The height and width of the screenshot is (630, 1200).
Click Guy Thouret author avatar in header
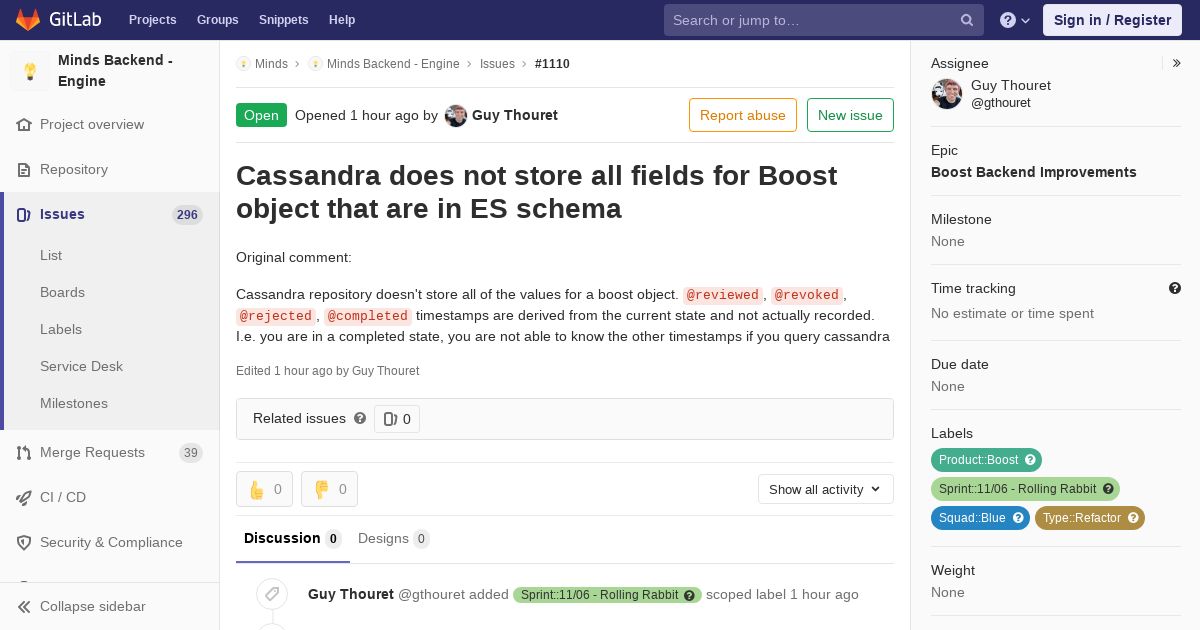click(456, 115)
